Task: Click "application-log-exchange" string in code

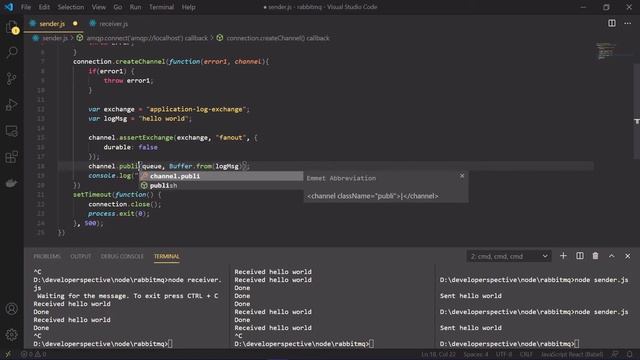Action: pyautogui.click(x=196, y=109)
